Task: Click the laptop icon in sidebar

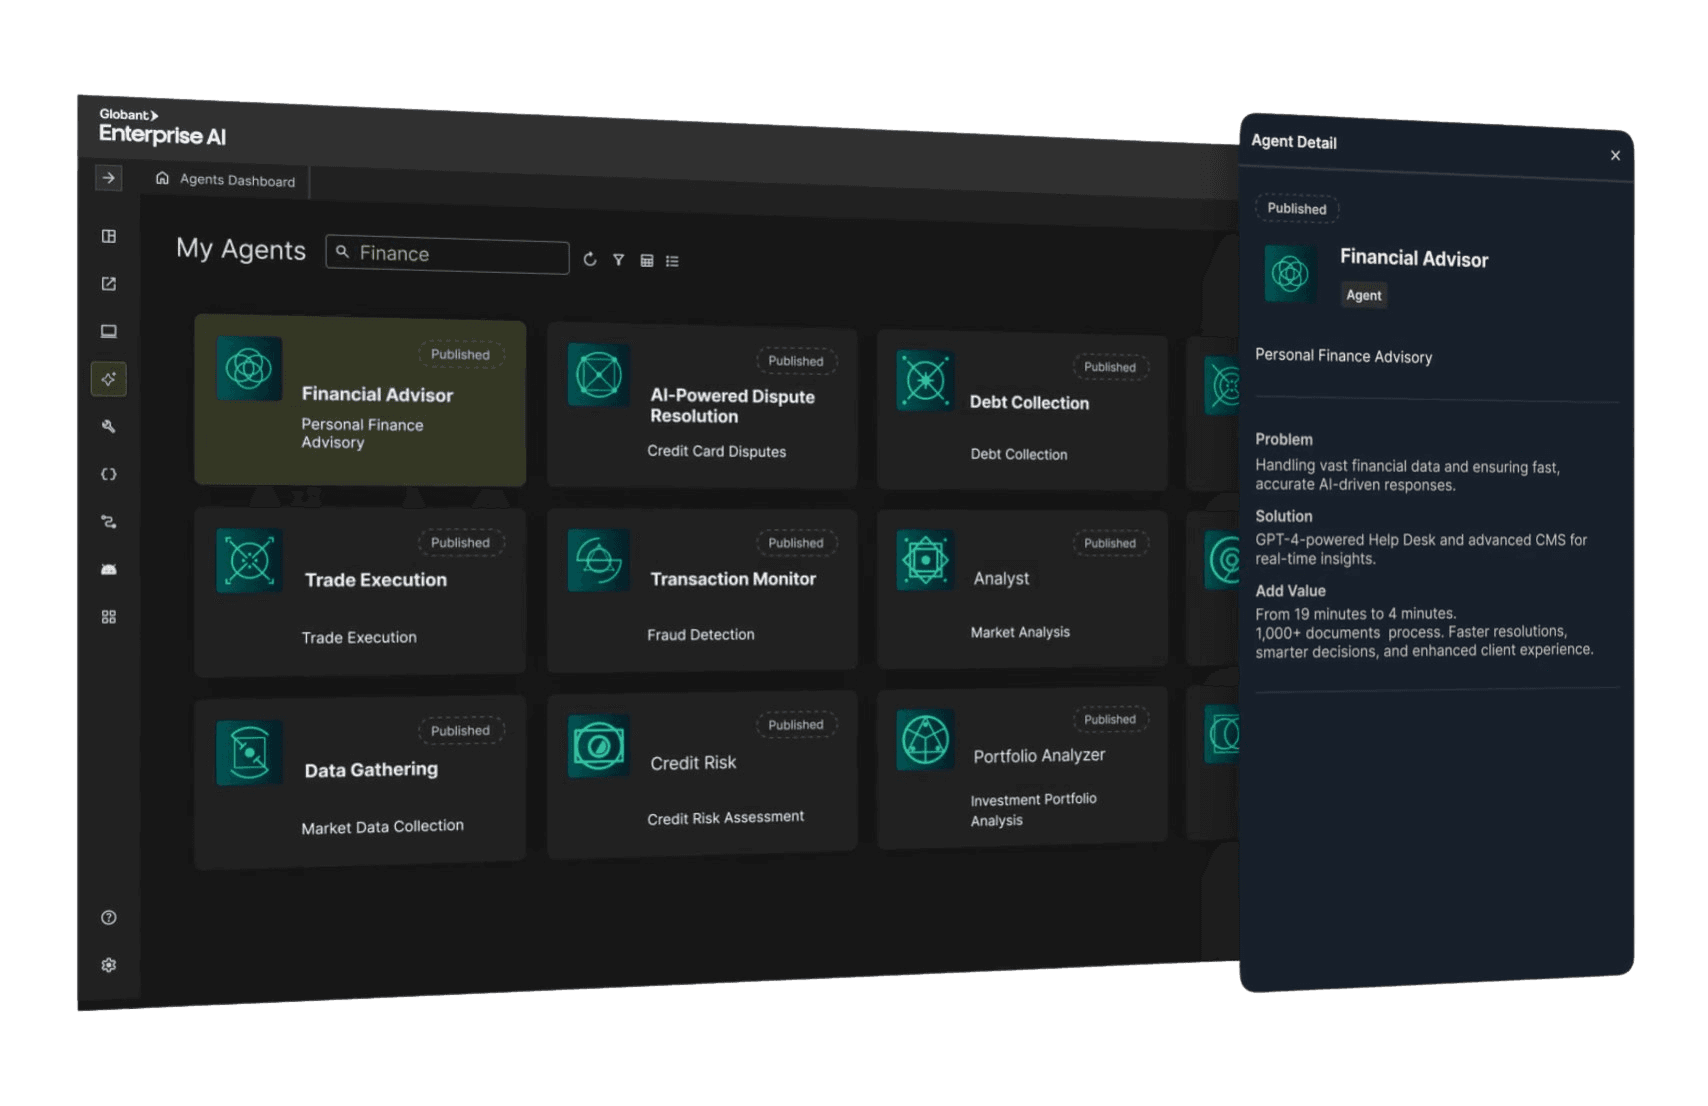Action: click(109, 331)
